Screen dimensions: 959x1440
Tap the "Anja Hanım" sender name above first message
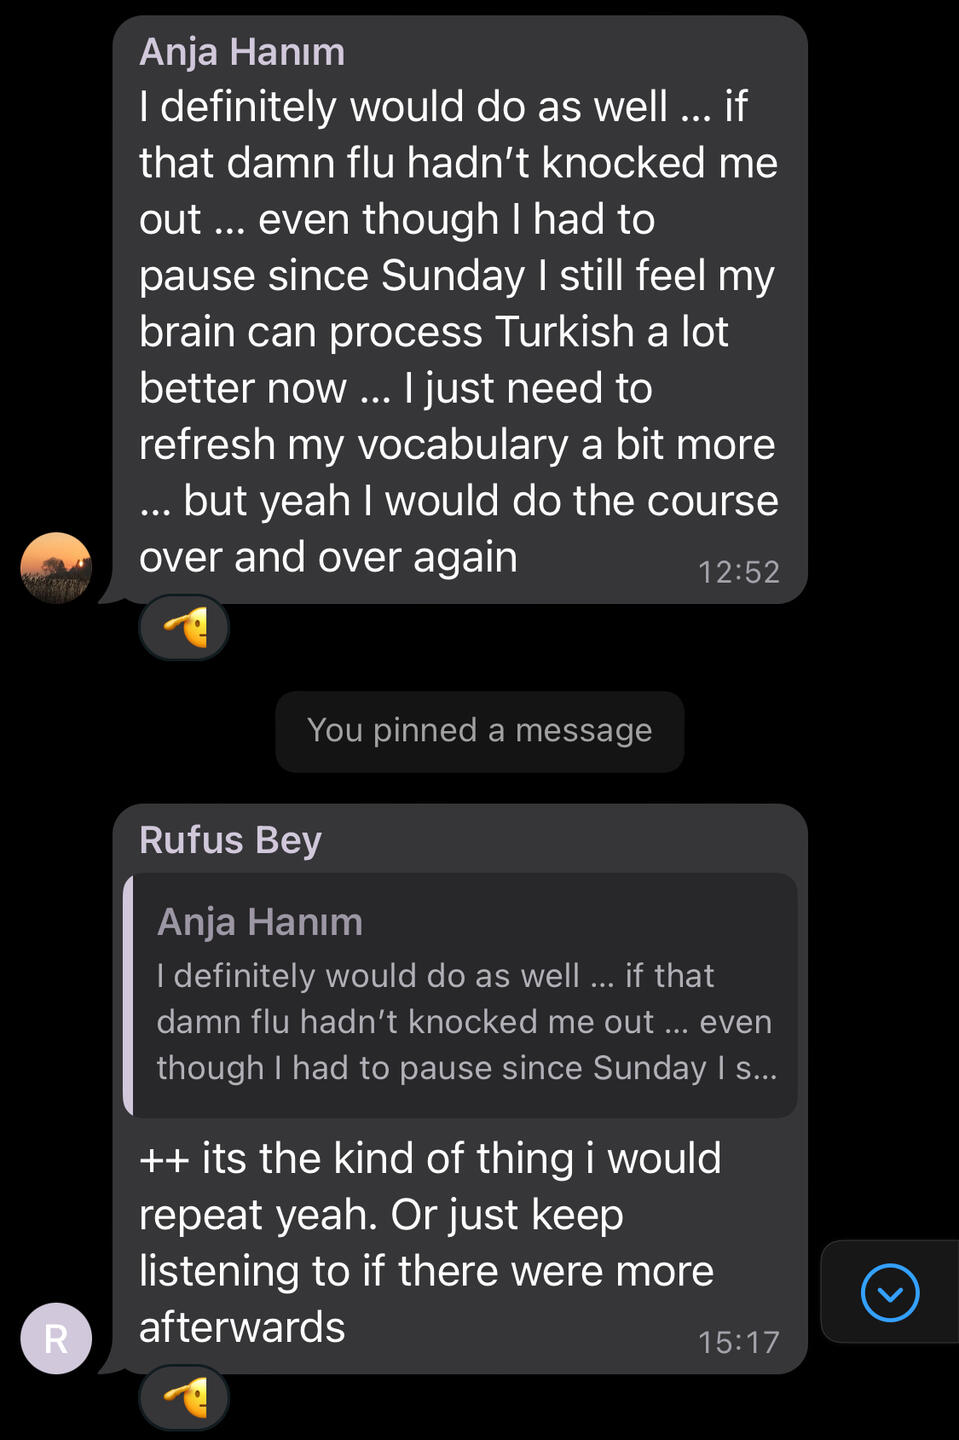point(242,52)
